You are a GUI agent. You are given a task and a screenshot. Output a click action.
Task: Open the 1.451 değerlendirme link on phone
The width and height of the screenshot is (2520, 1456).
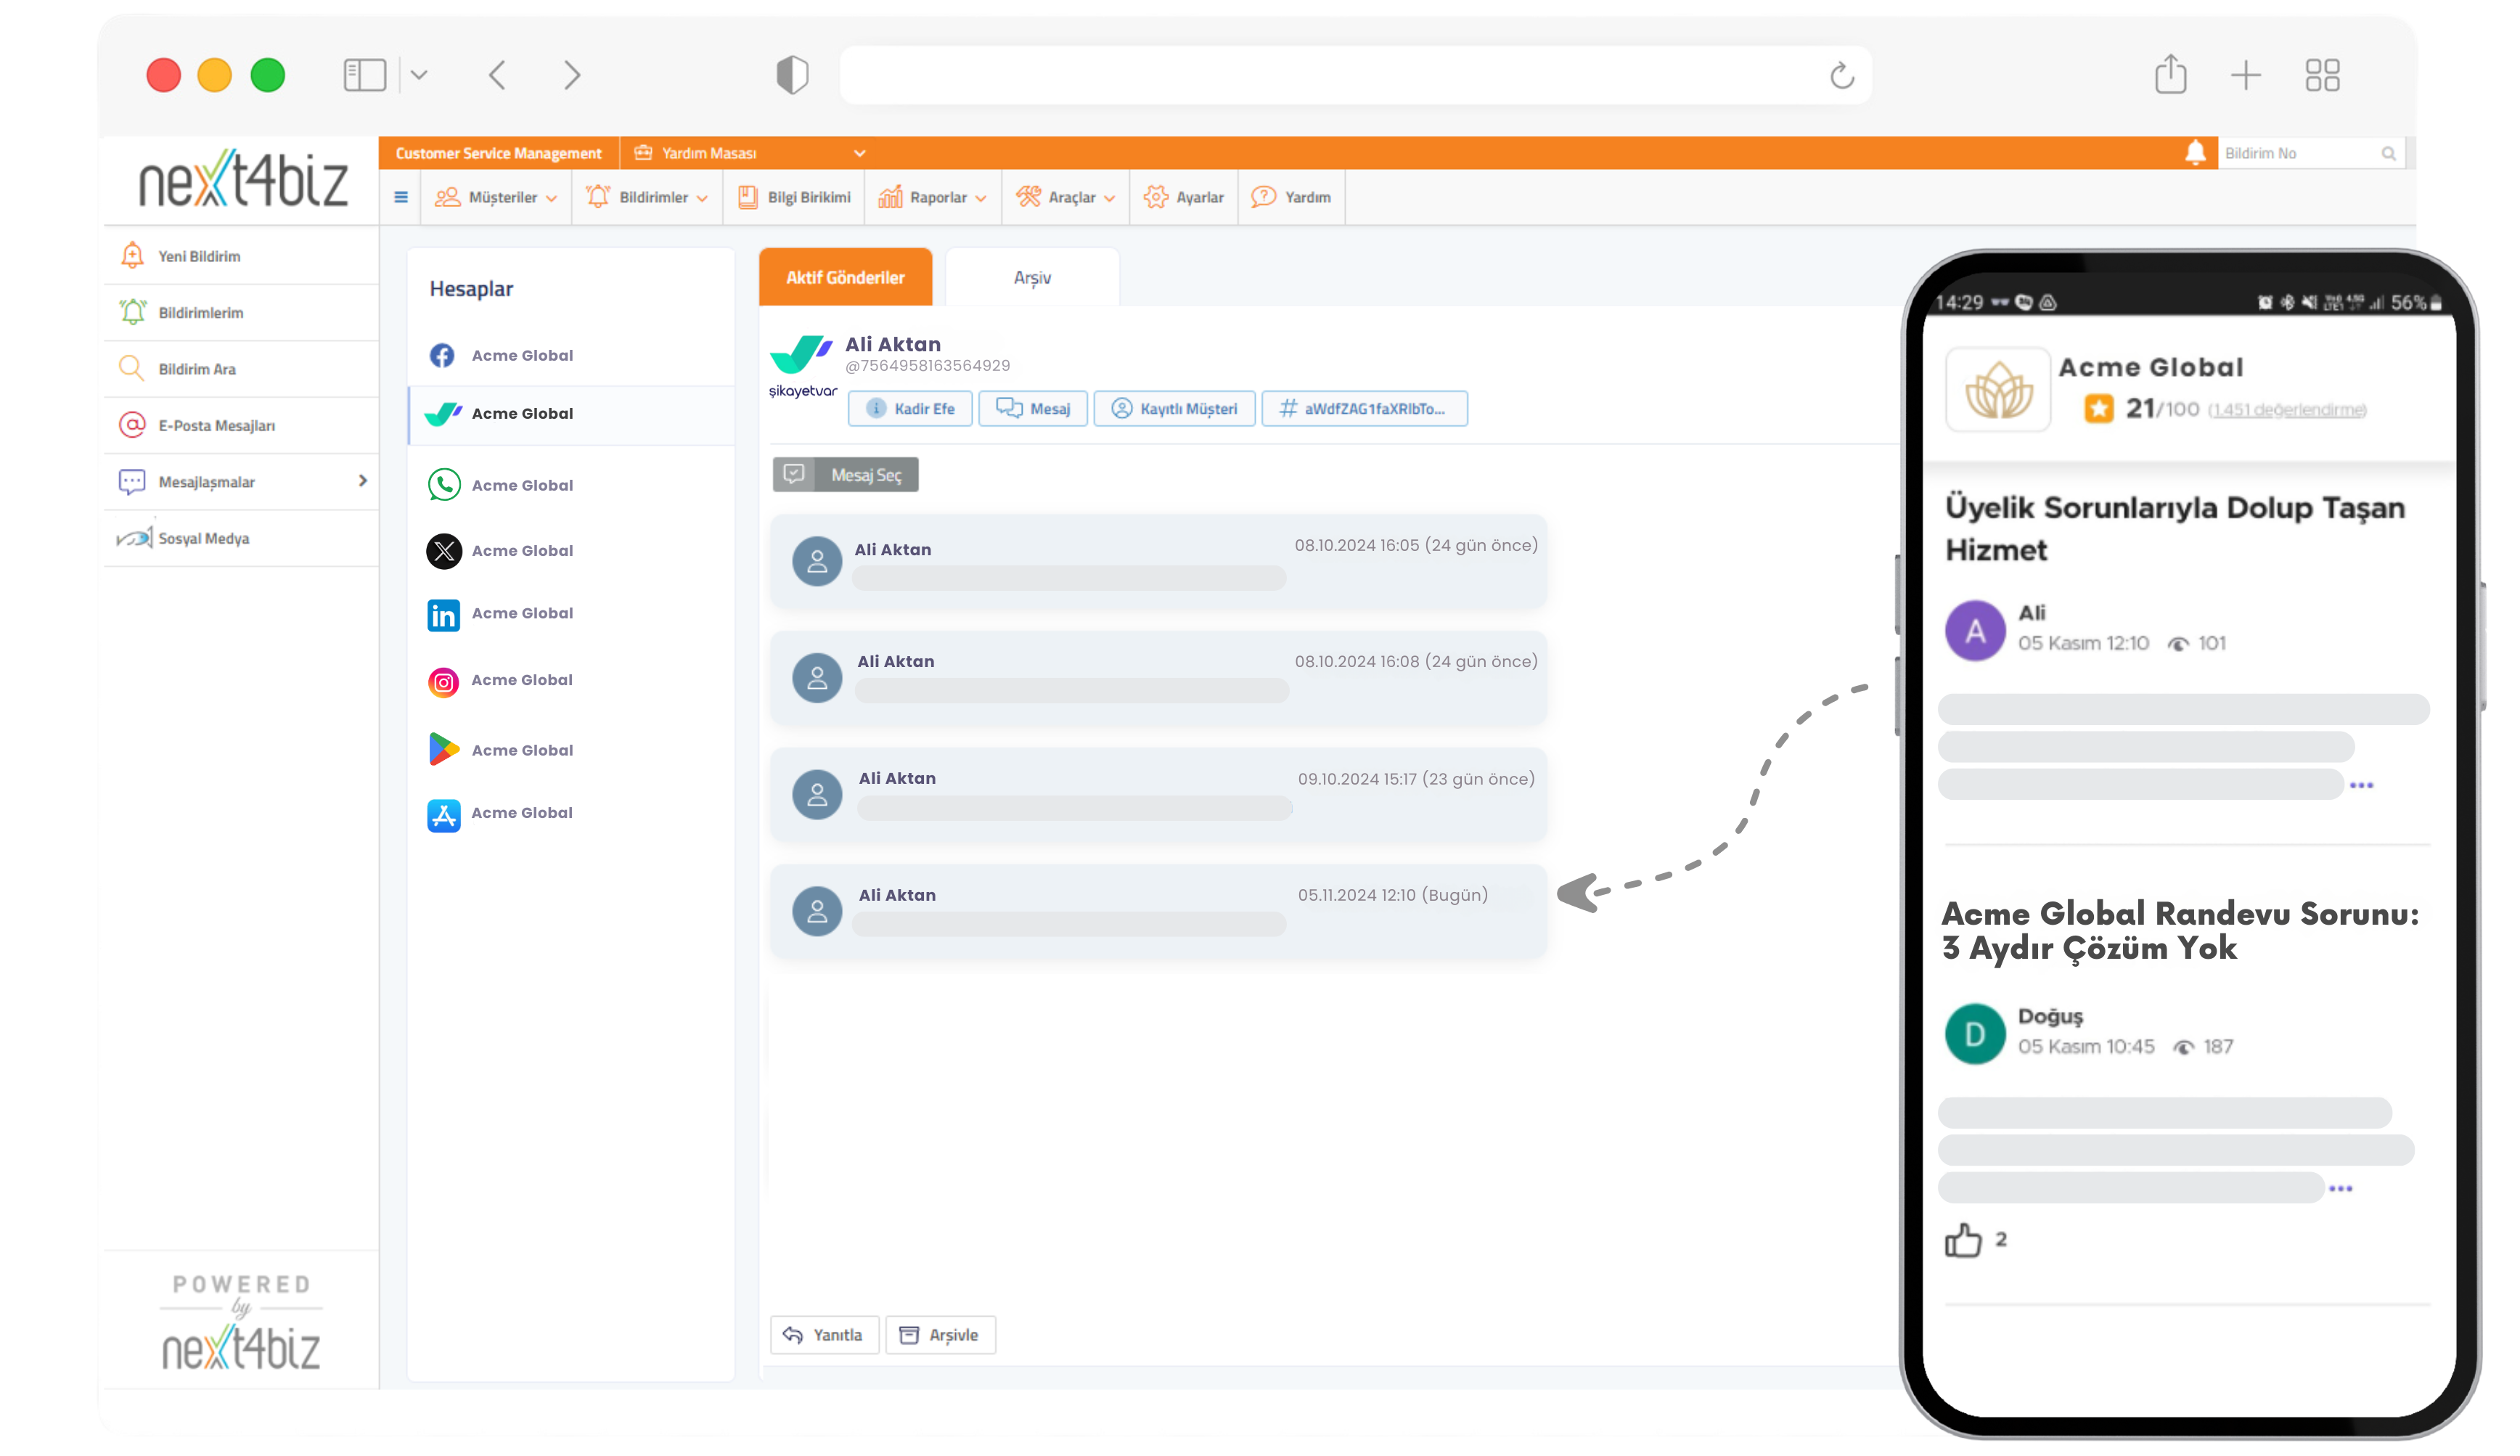coord(2286,410)
